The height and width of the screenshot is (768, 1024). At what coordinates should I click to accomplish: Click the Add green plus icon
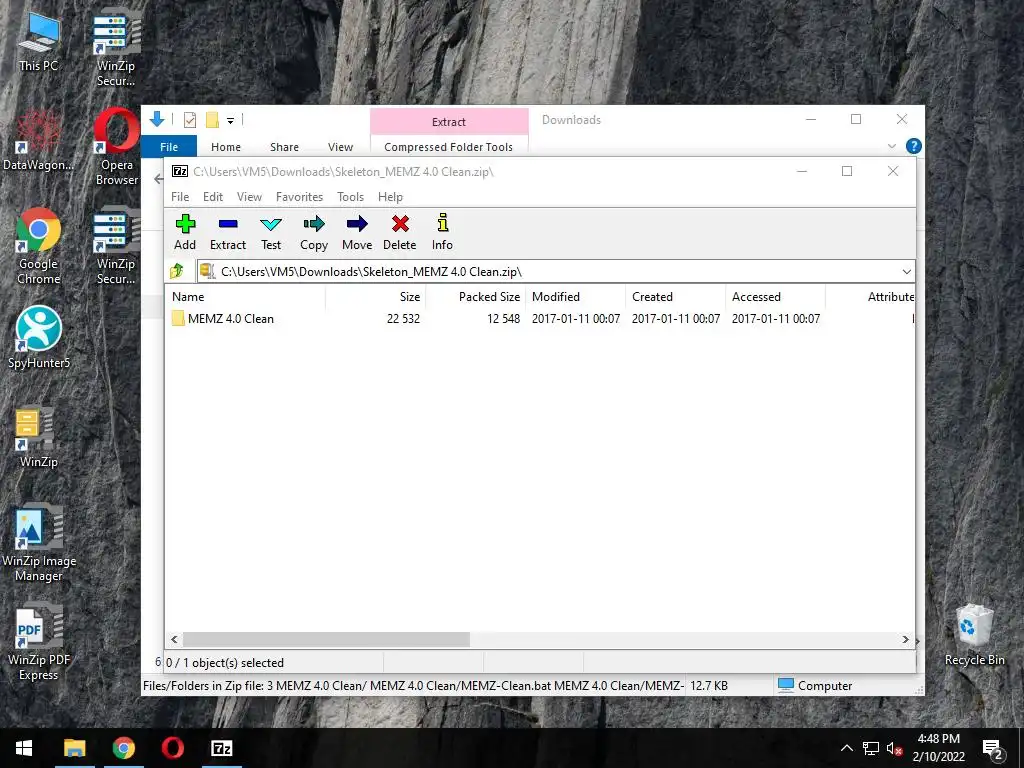click(185, 224)
